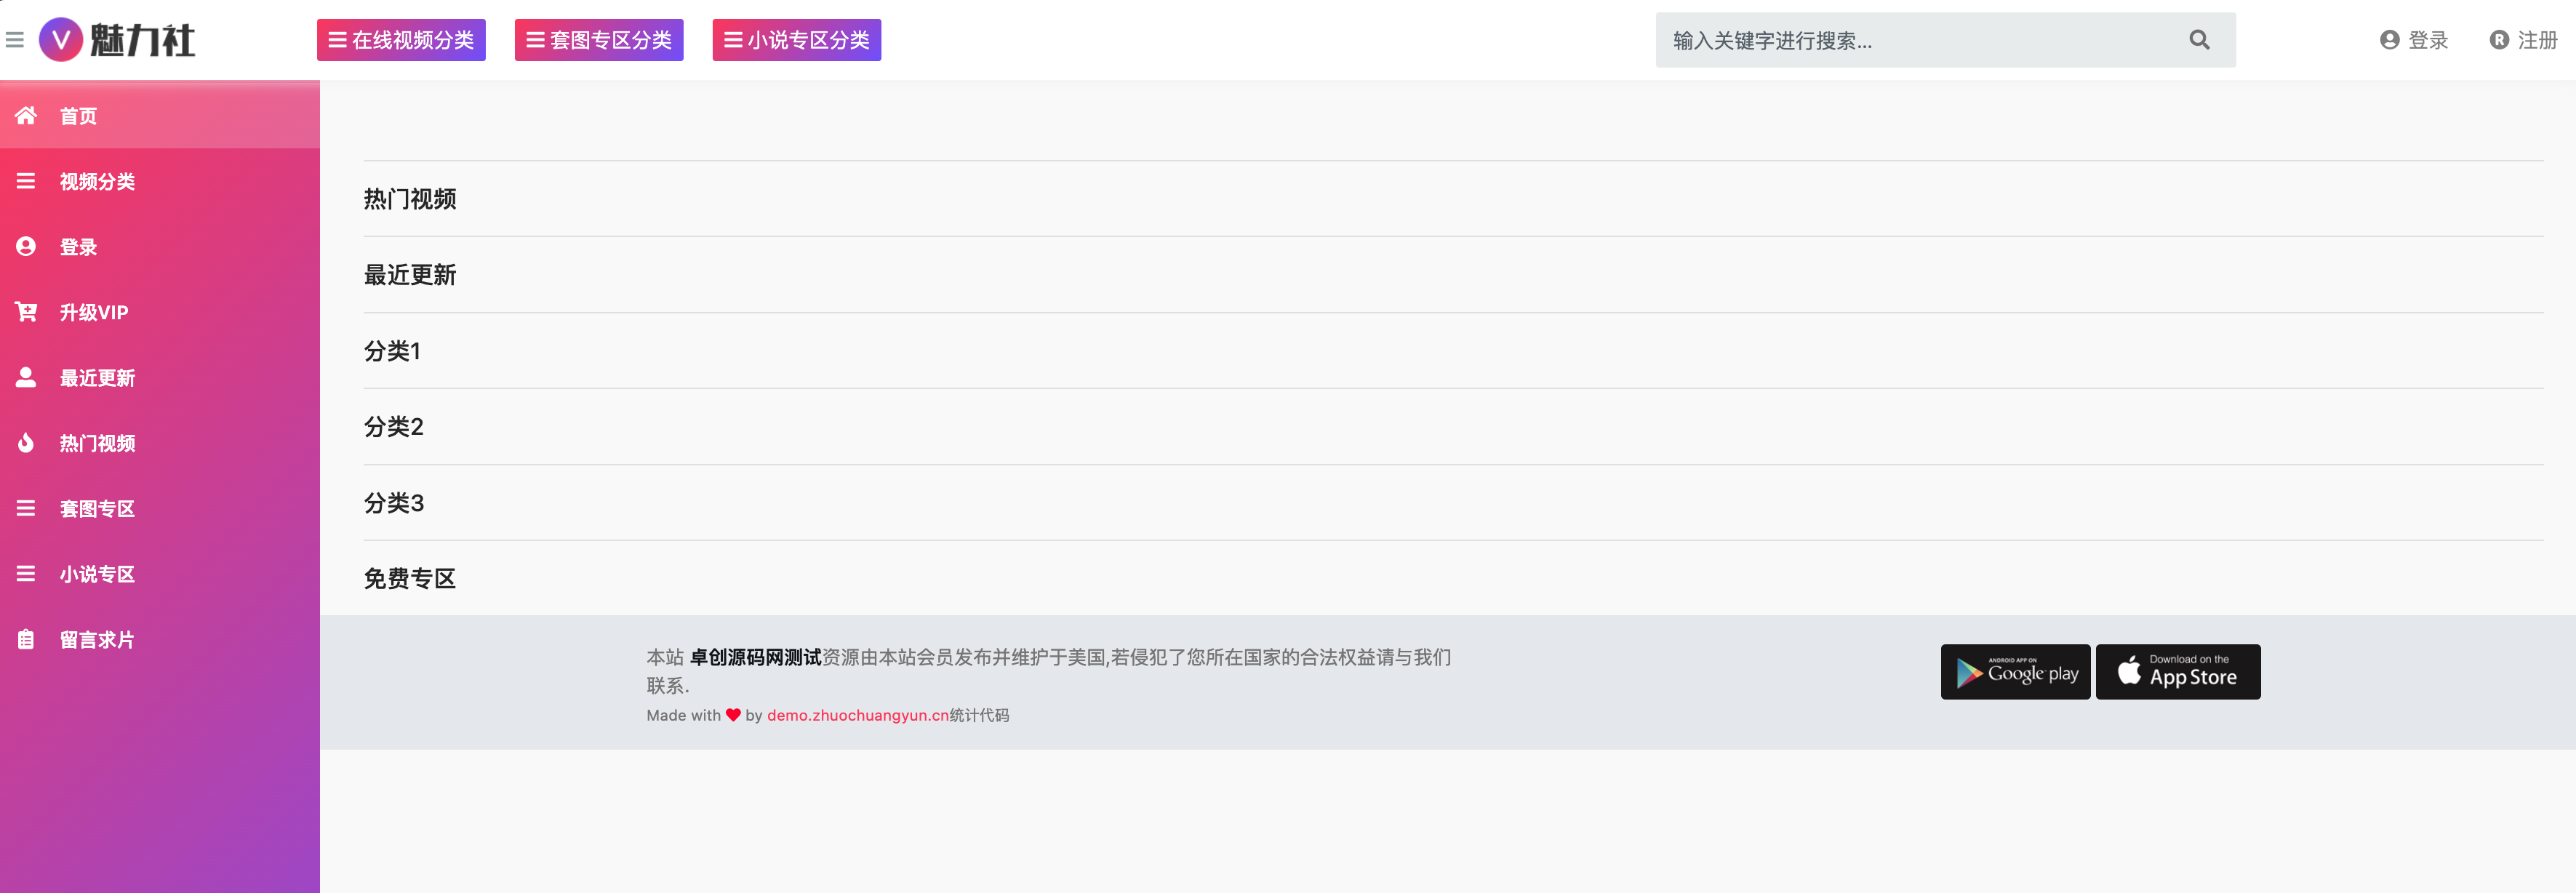The image size is (2576, 893).
Task: Click the 免费专区 section heading
Action: [410, 579]
